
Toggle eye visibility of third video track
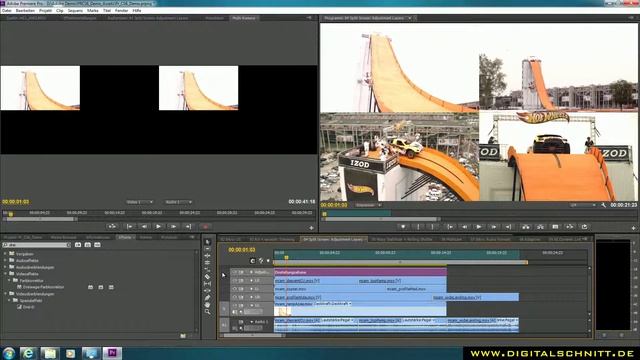[x=235, y=289]
